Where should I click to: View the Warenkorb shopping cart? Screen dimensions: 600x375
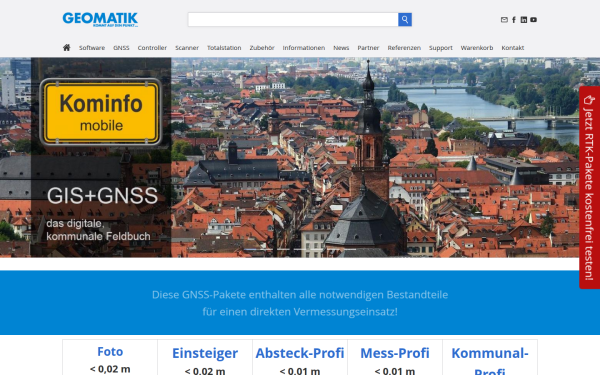477,48
